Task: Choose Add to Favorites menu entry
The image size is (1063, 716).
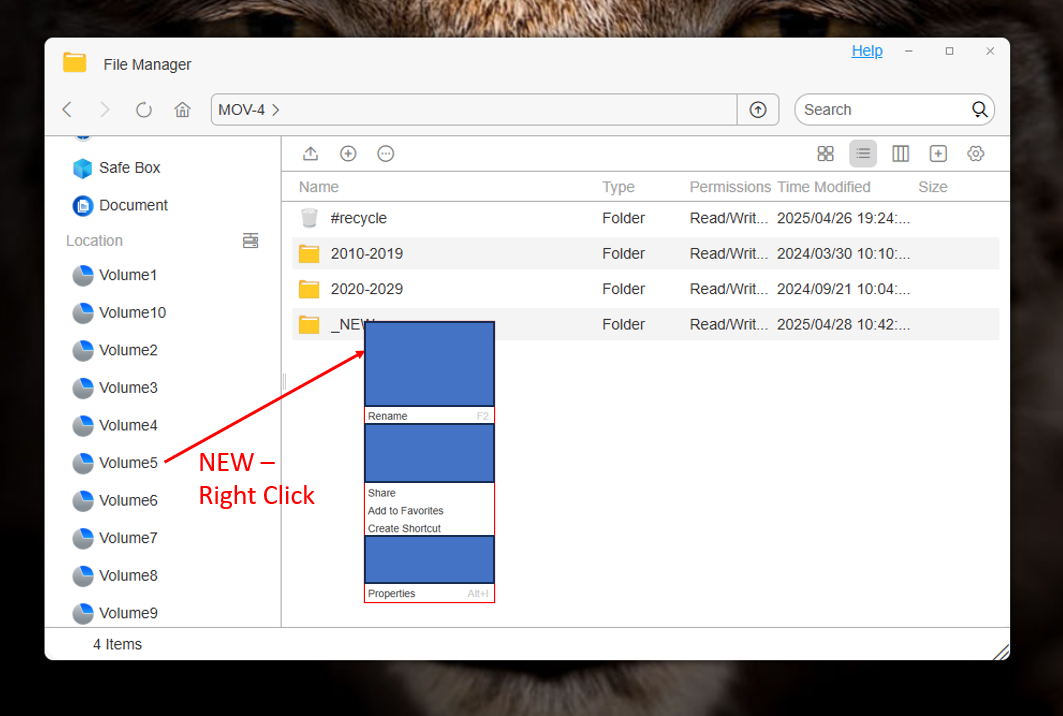Action: pos(429,511)
